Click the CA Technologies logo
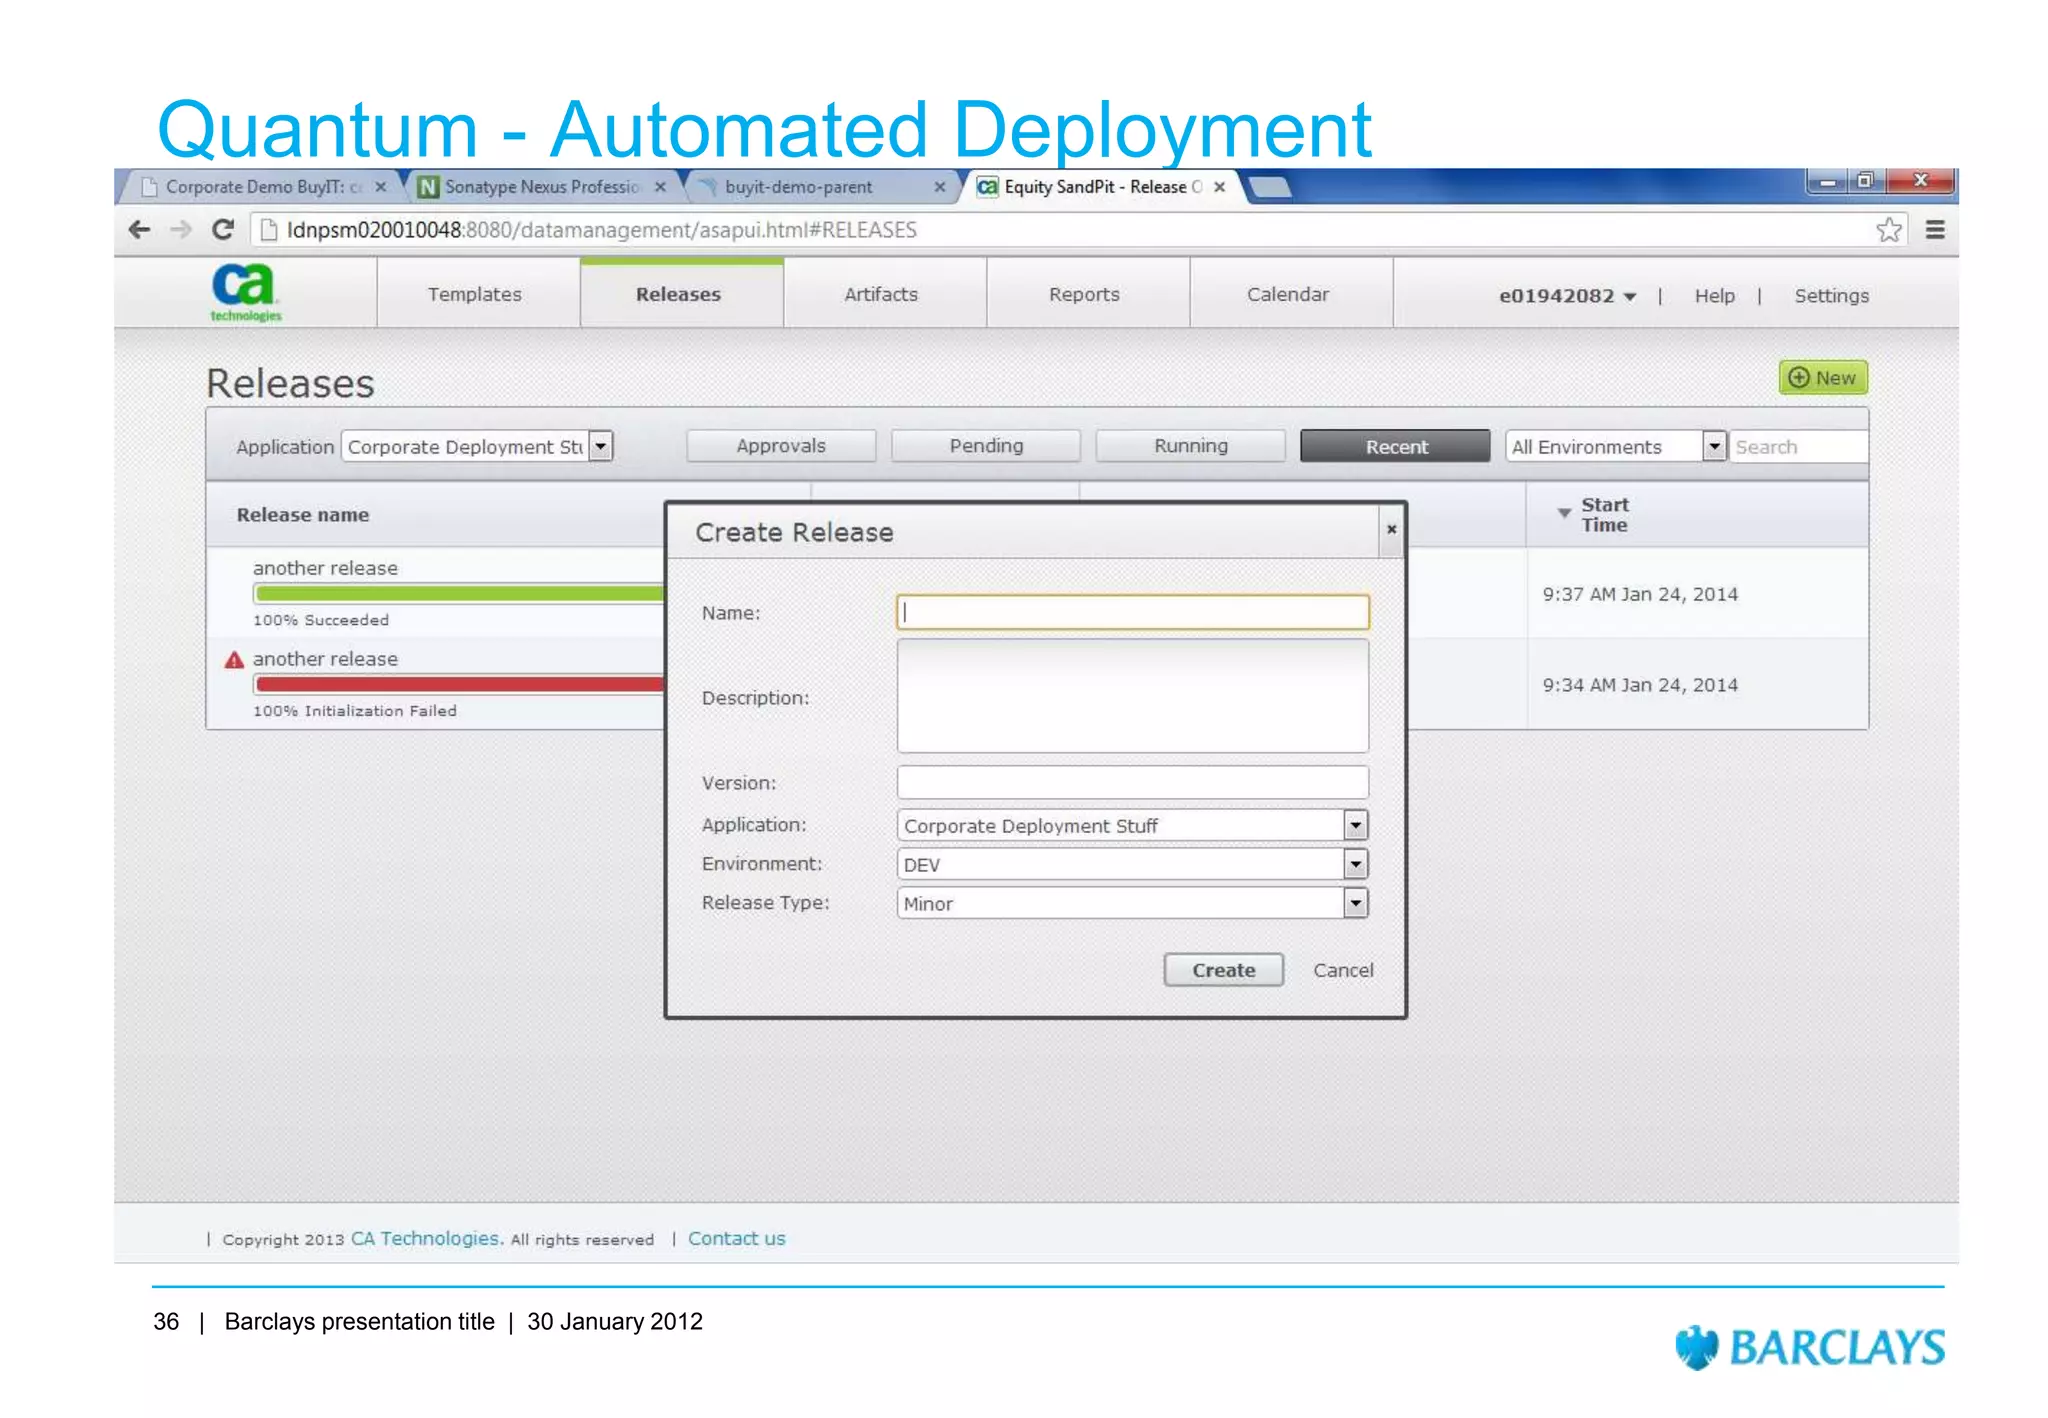Image resolution: width=2048 pixels, height=1418 pixels. pyautogui.click(x=245, y=293)
